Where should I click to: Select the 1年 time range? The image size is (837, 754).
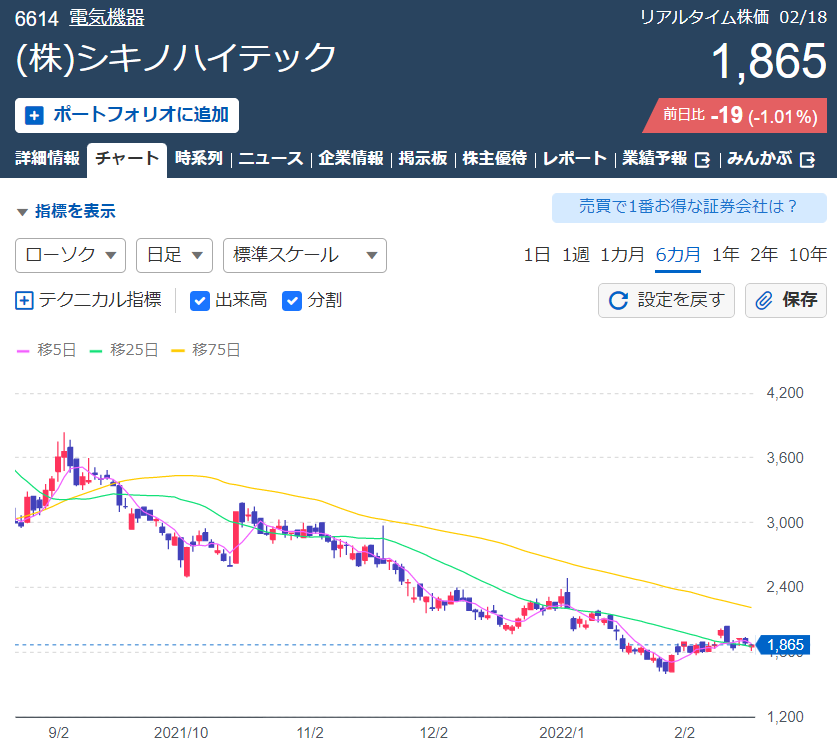[x=725, y=255]
